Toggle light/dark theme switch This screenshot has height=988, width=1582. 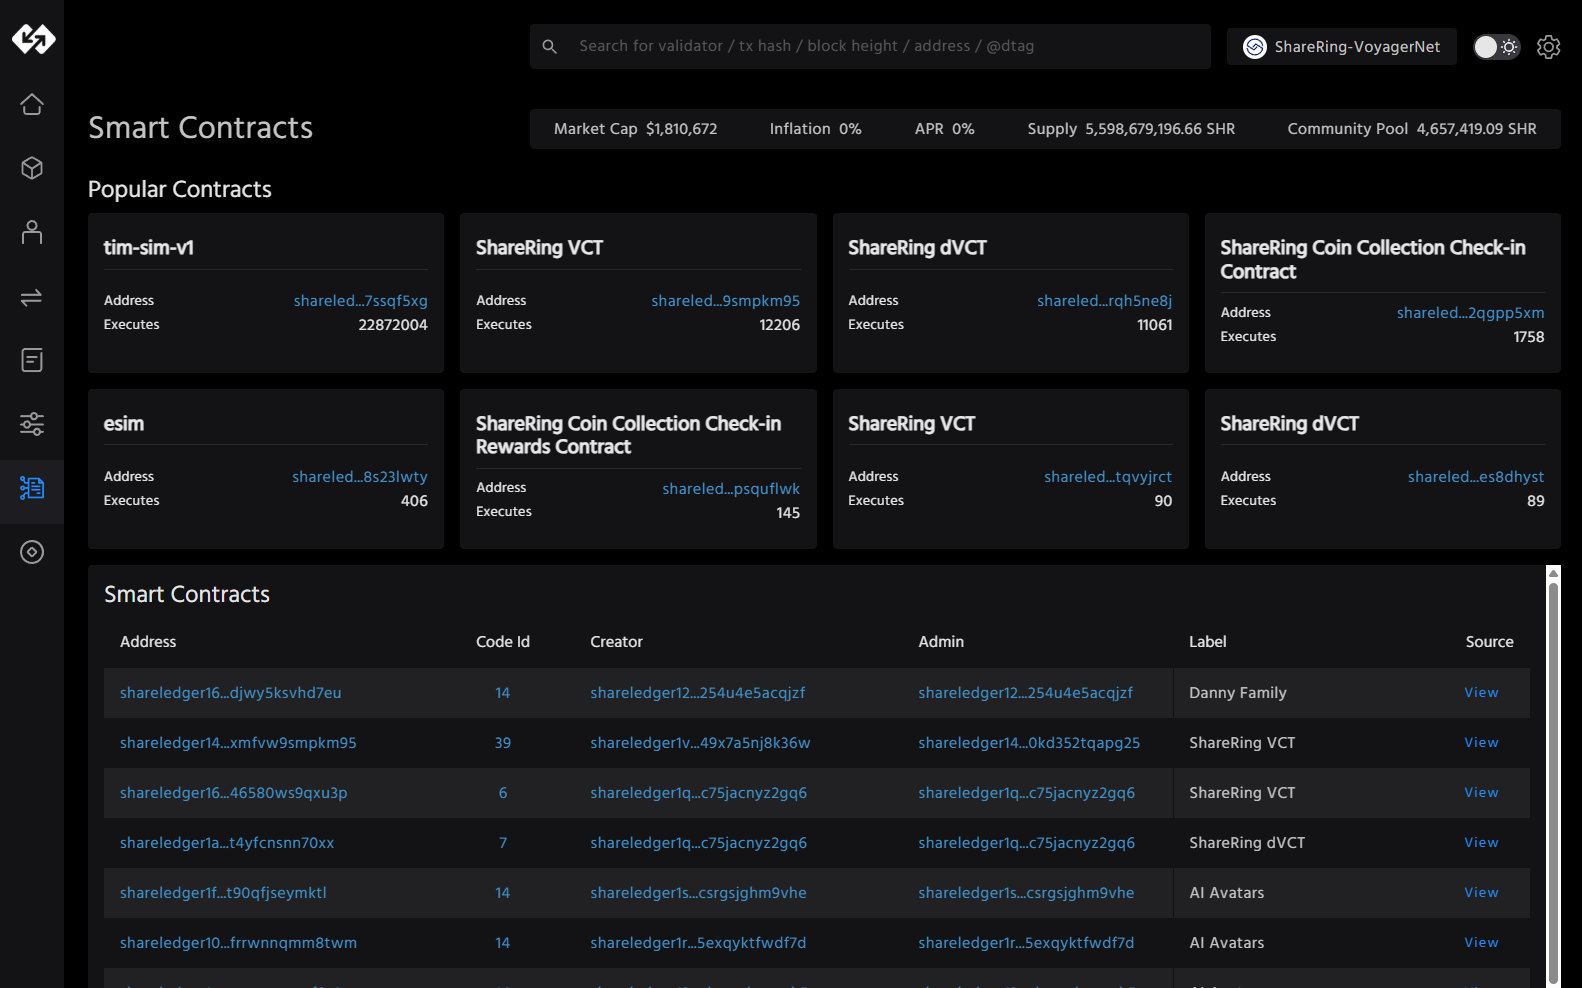[1496, 47]
